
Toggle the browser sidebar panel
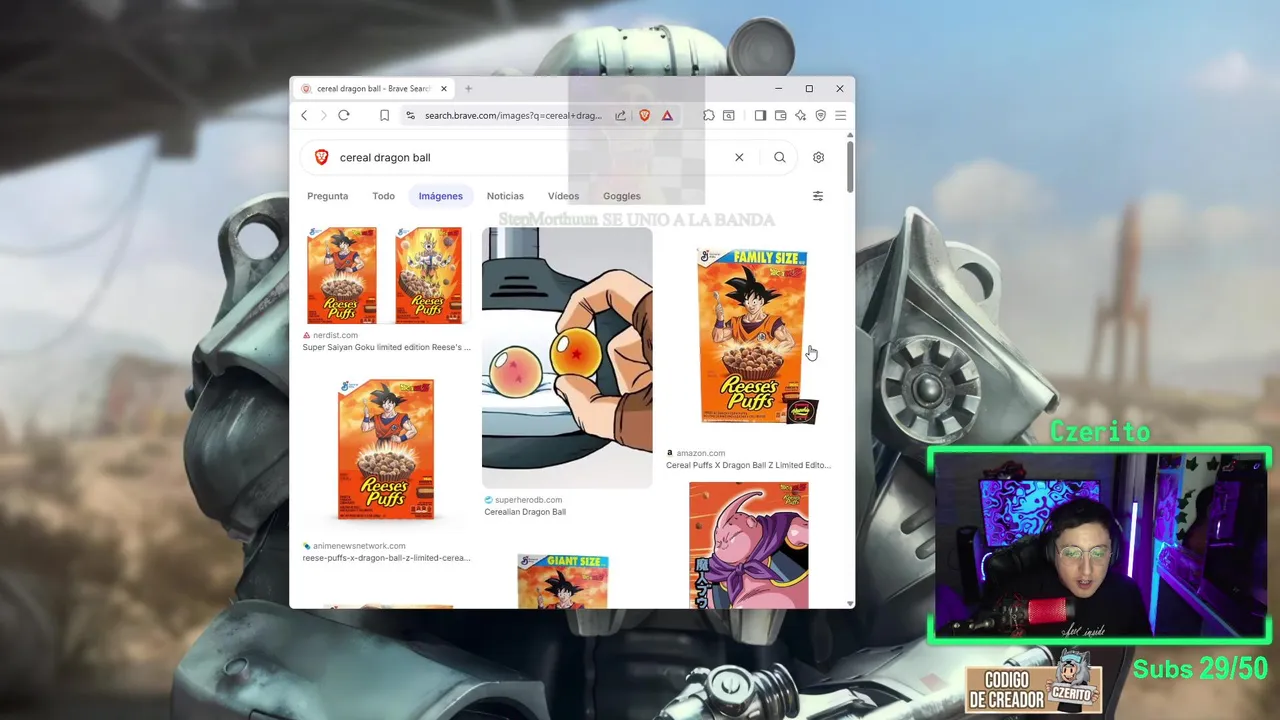tap(760, 116)
